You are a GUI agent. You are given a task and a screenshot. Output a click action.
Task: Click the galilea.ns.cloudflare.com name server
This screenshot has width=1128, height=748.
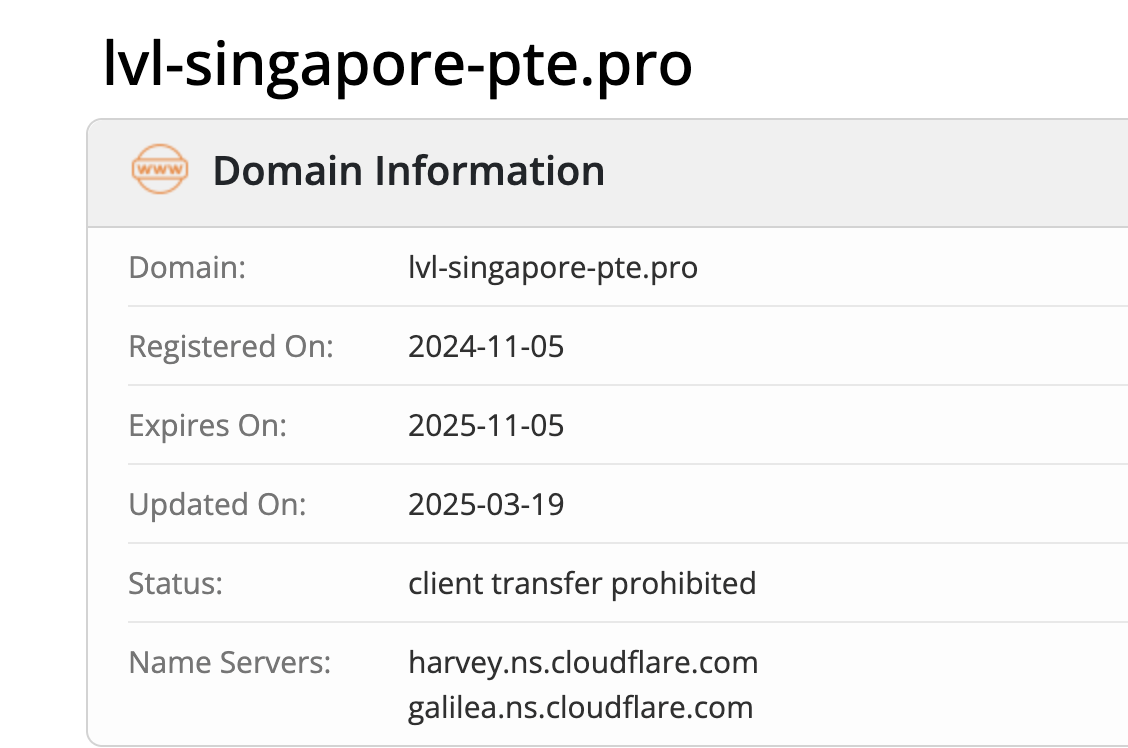[580, 708]
